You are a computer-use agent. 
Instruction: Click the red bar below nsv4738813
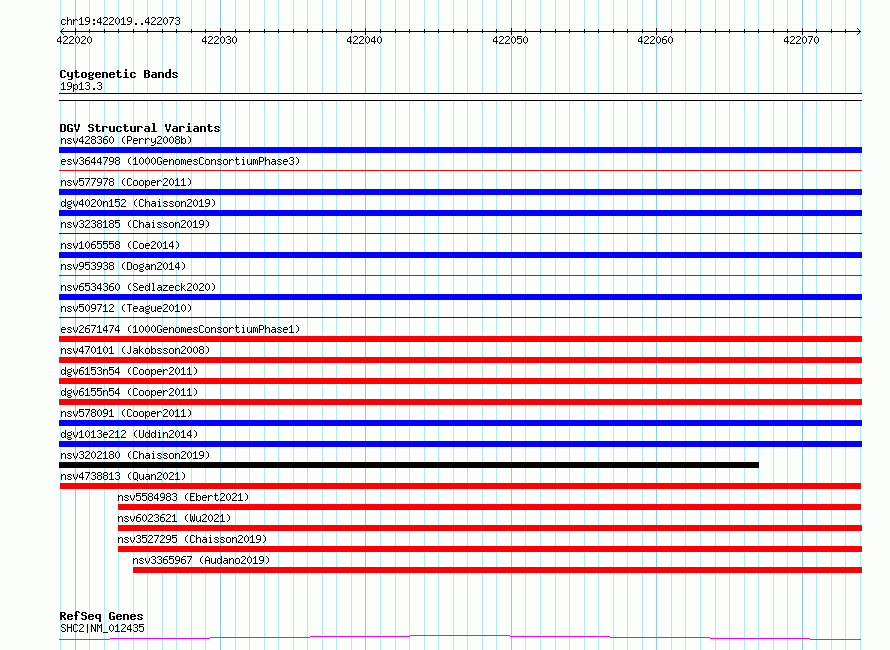coord(460,486)
